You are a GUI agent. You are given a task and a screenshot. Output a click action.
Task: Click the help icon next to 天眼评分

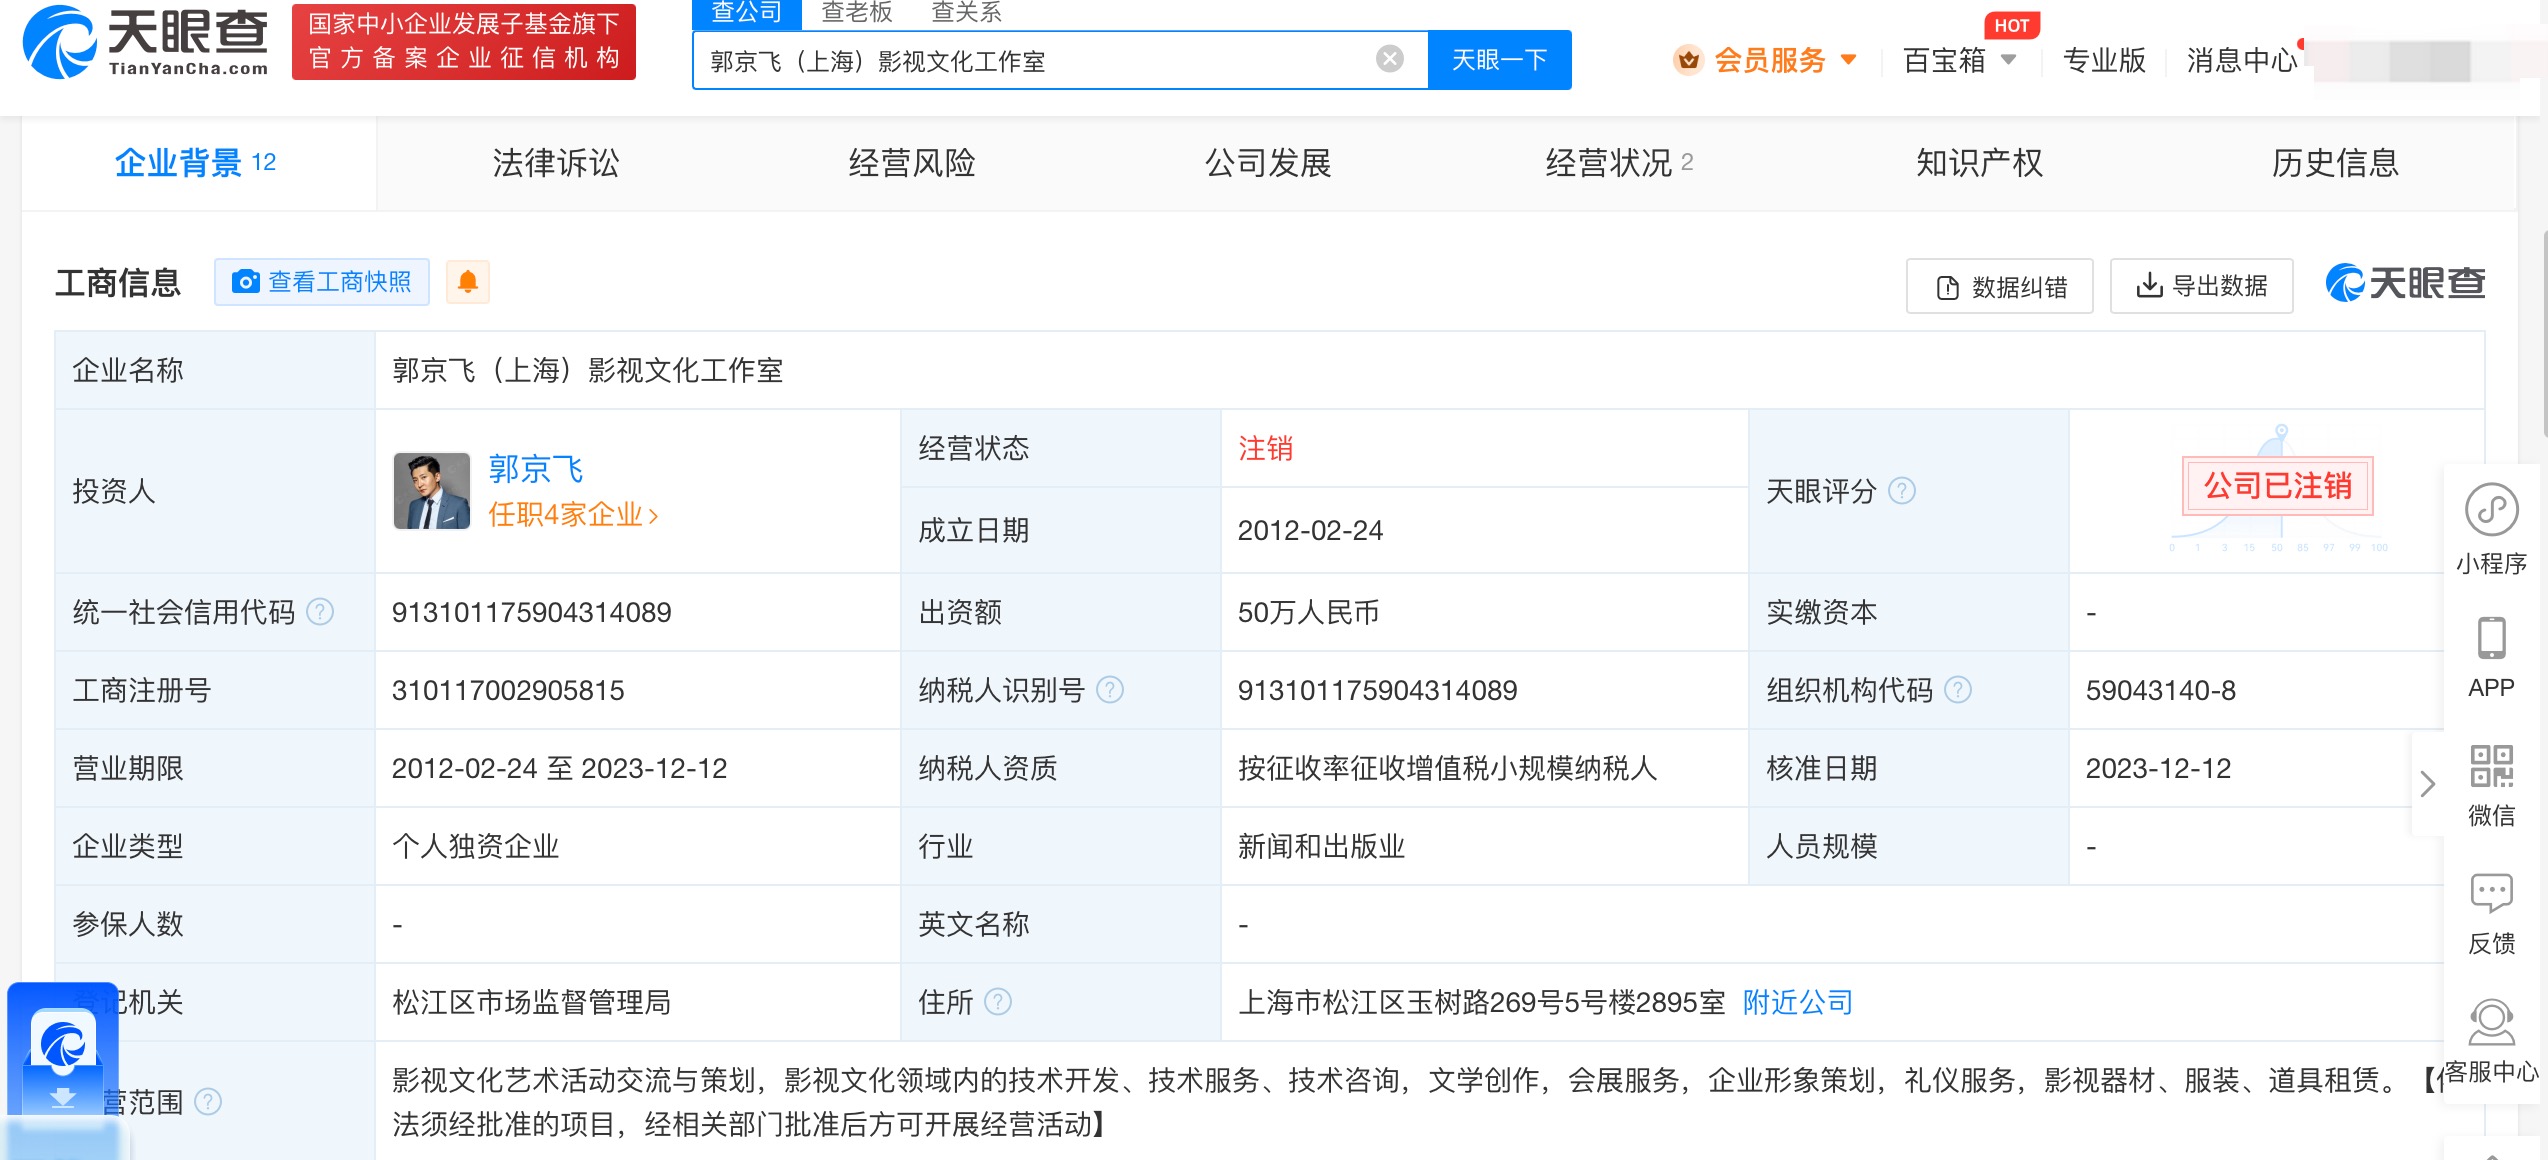tap(1902, 491)
